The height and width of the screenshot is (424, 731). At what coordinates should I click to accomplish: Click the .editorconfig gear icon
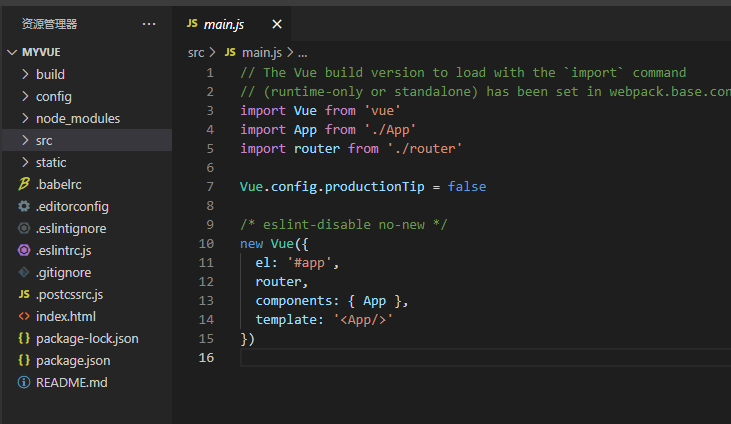(24, 206)
